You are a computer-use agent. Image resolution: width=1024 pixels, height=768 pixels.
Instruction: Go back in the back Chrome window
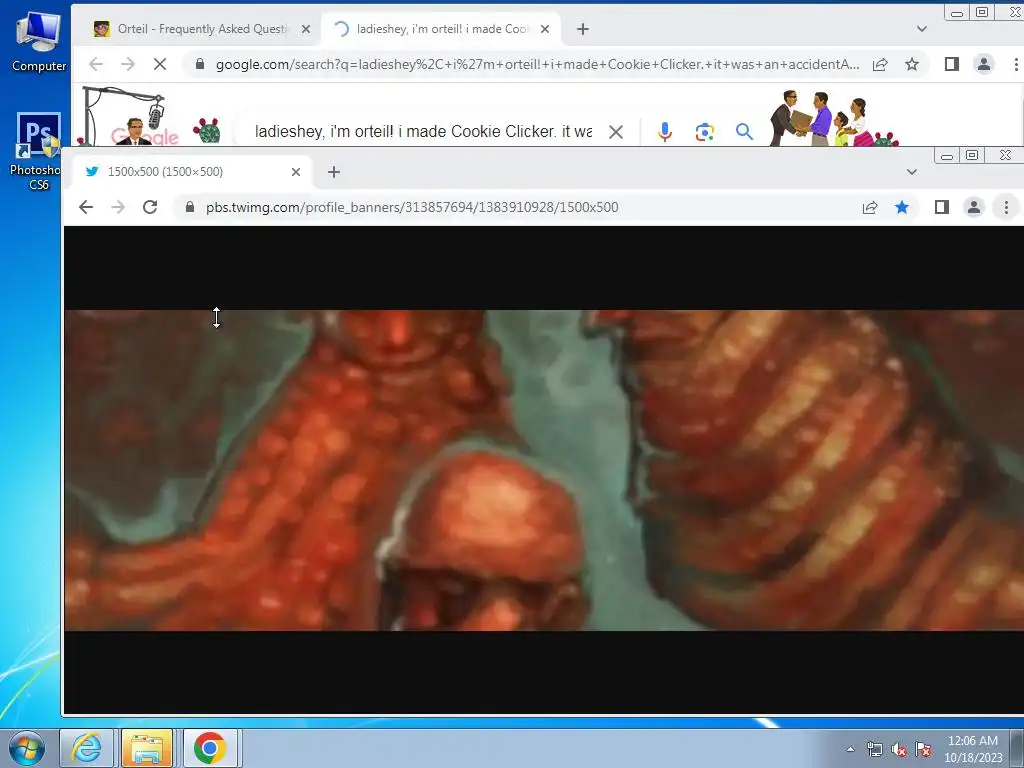point(96,64)
